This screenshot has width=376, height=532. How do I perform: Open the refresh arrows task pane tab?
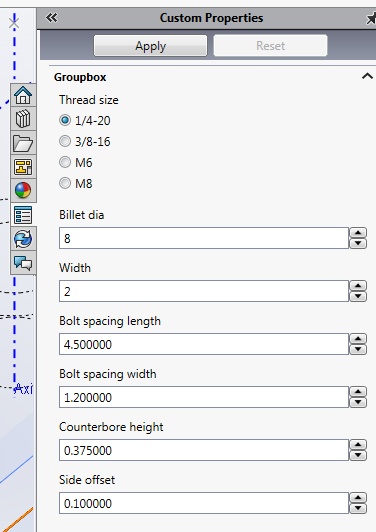pyautogui.click(x=23, y=239)
